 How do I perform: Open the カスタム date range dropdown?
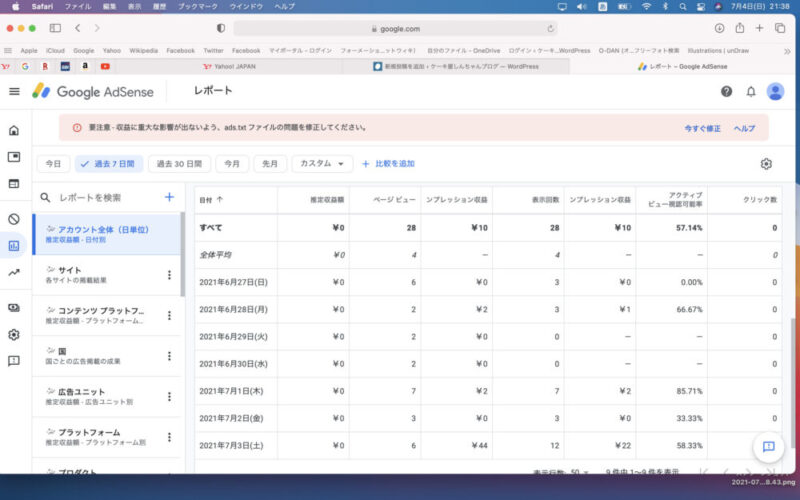(322, 164)
